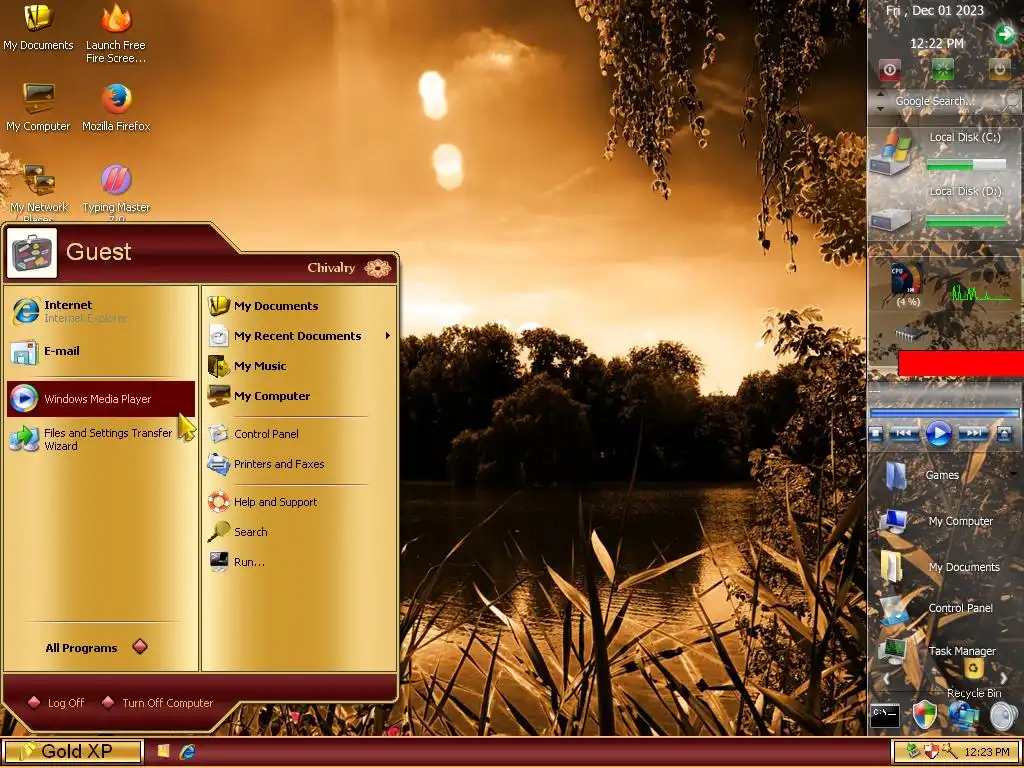
Task: Launch Mozilla Firefox from desktop
Action: [x=116, y=108]
